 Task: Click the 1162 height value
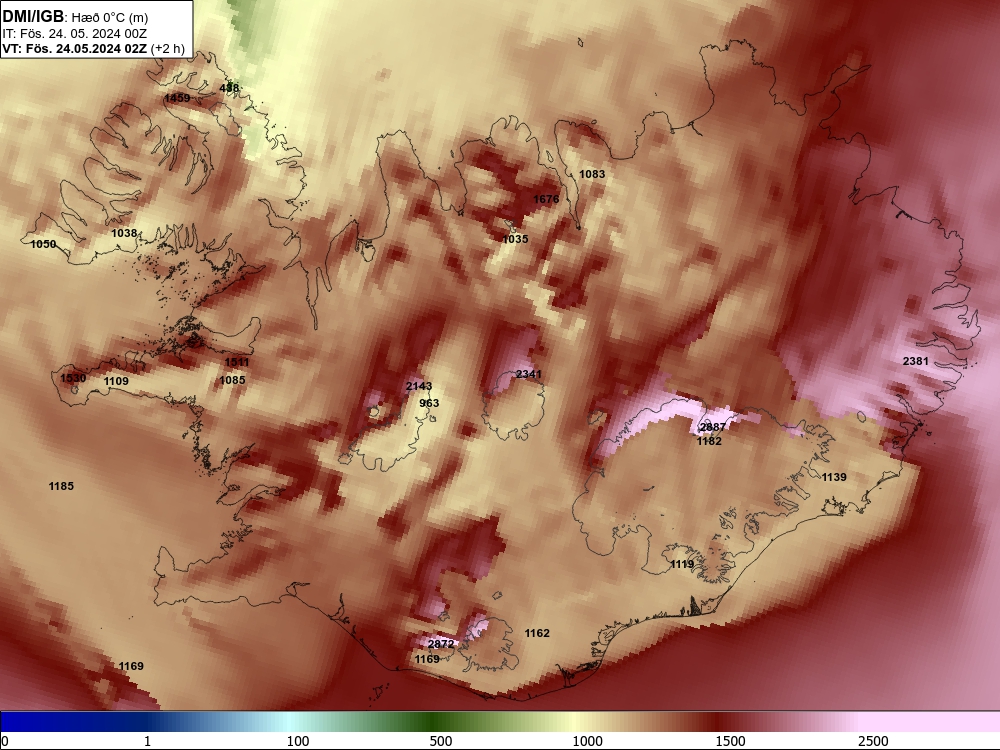[537, 633]
